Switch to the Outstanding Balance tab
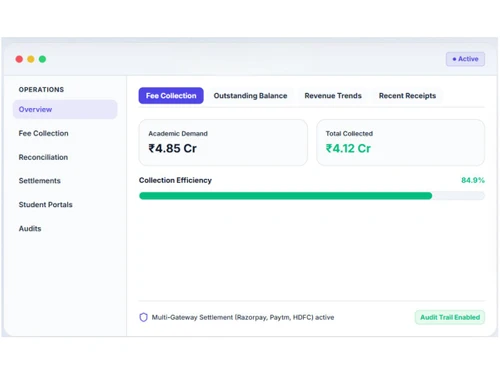500x375 pixels. click(250, 96)
